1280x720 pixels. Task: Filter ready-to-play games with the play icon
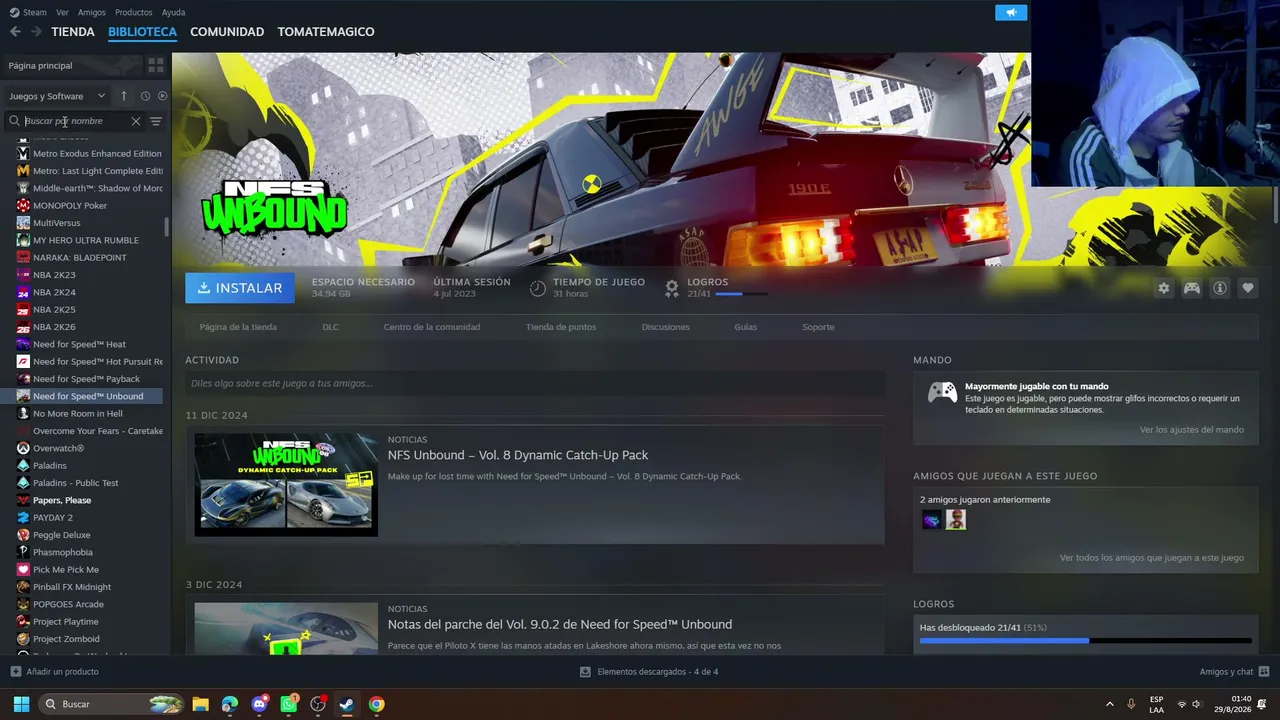point(162,96)
